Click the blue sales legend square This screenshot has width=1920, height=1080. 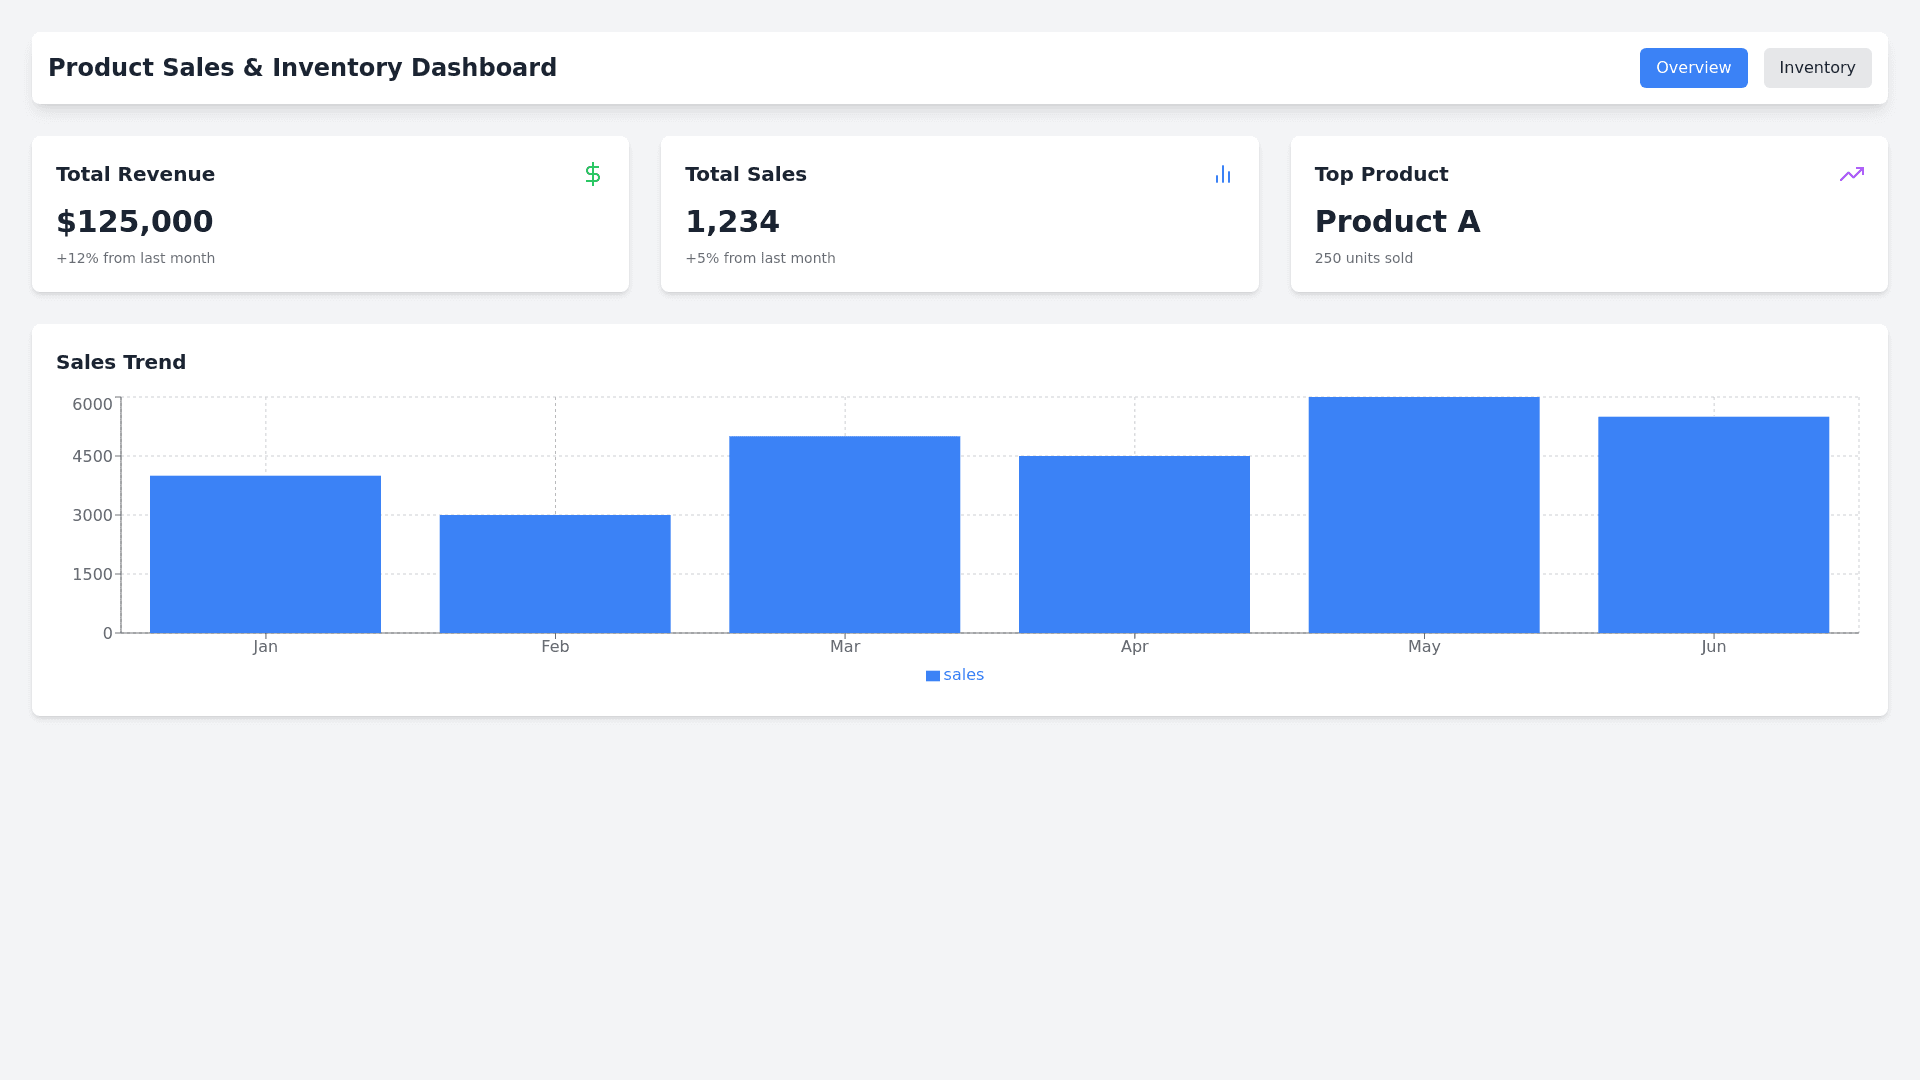[932, 676]
